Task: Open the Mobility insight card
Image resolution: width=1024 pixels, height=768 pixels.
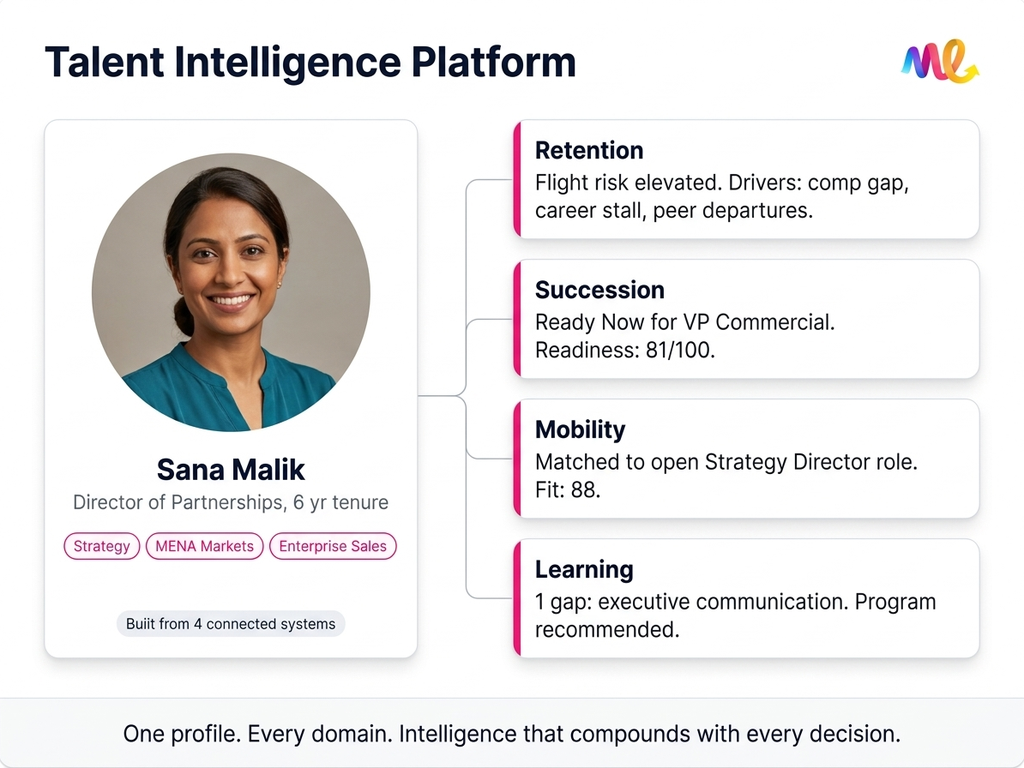Action: tap(746, 459)
